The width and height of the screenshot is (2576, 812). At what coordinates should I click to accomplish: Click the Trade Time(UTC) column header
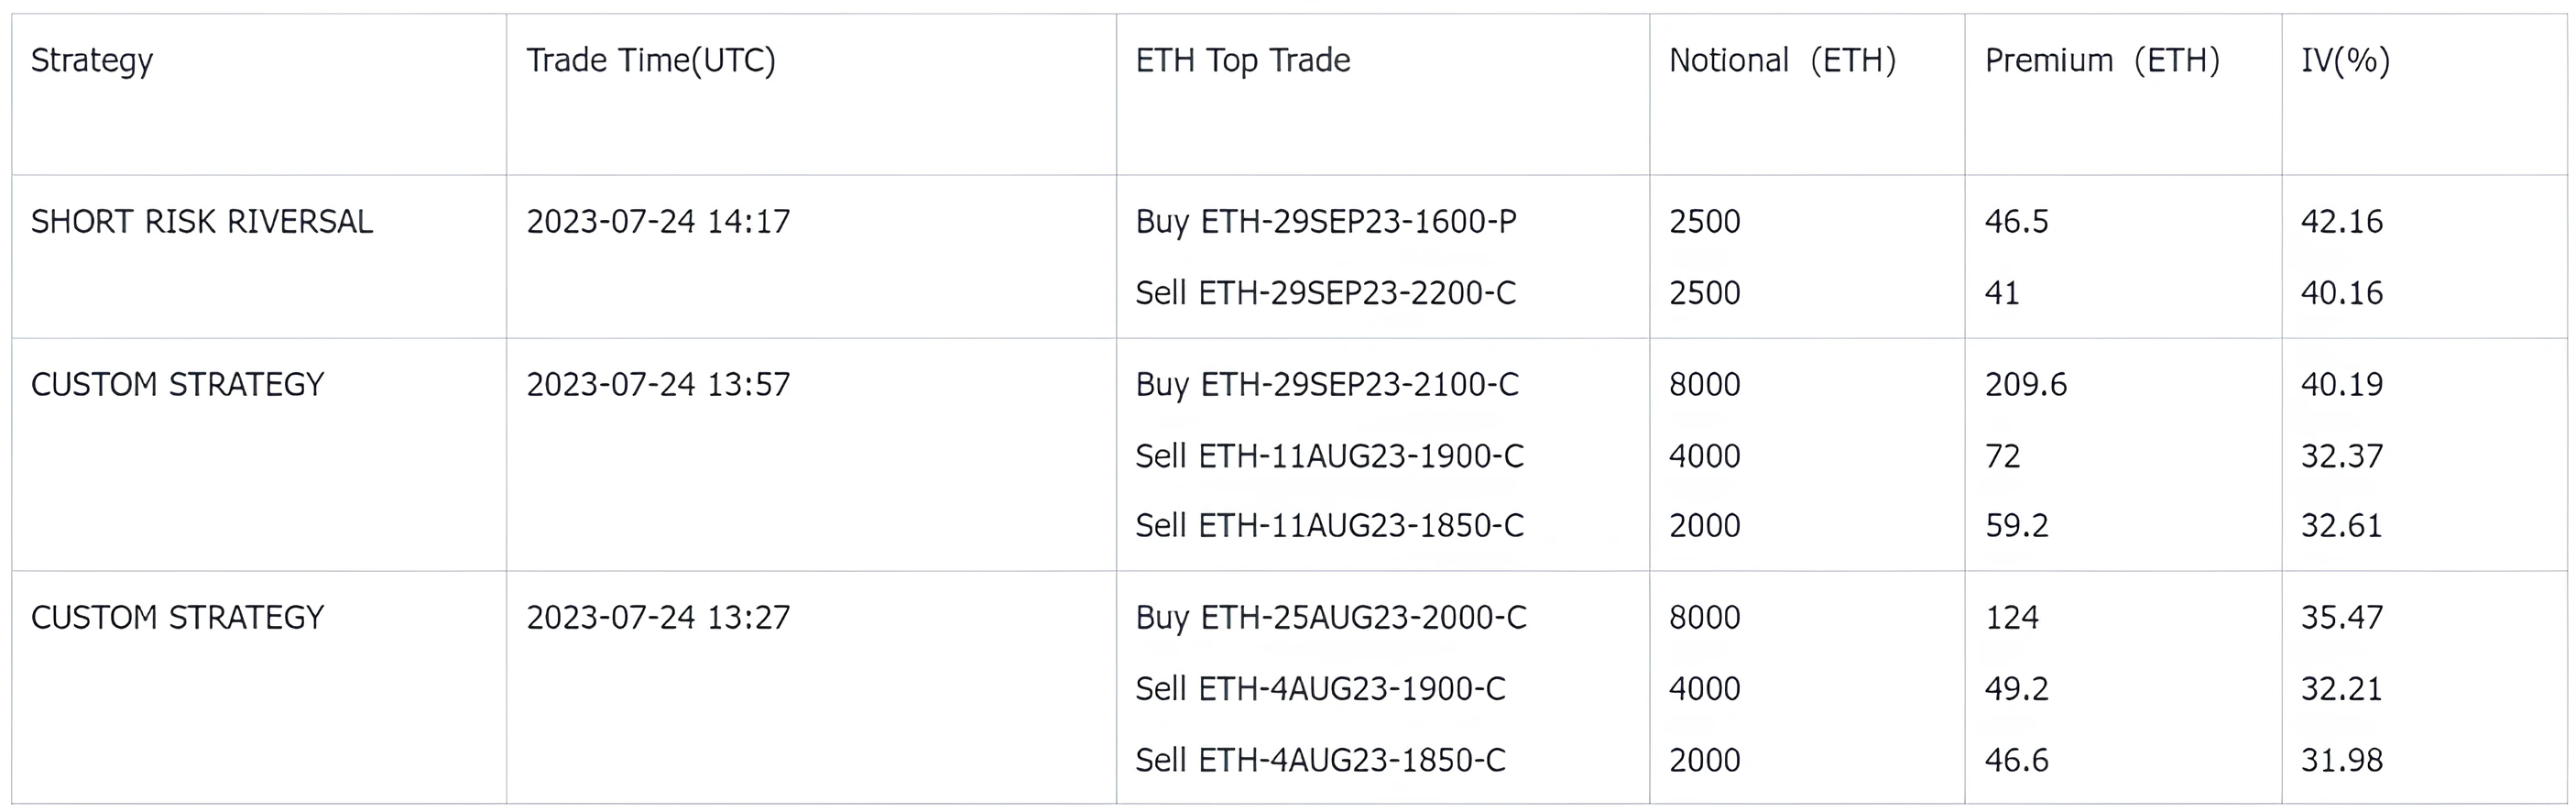tap(651, 61)
